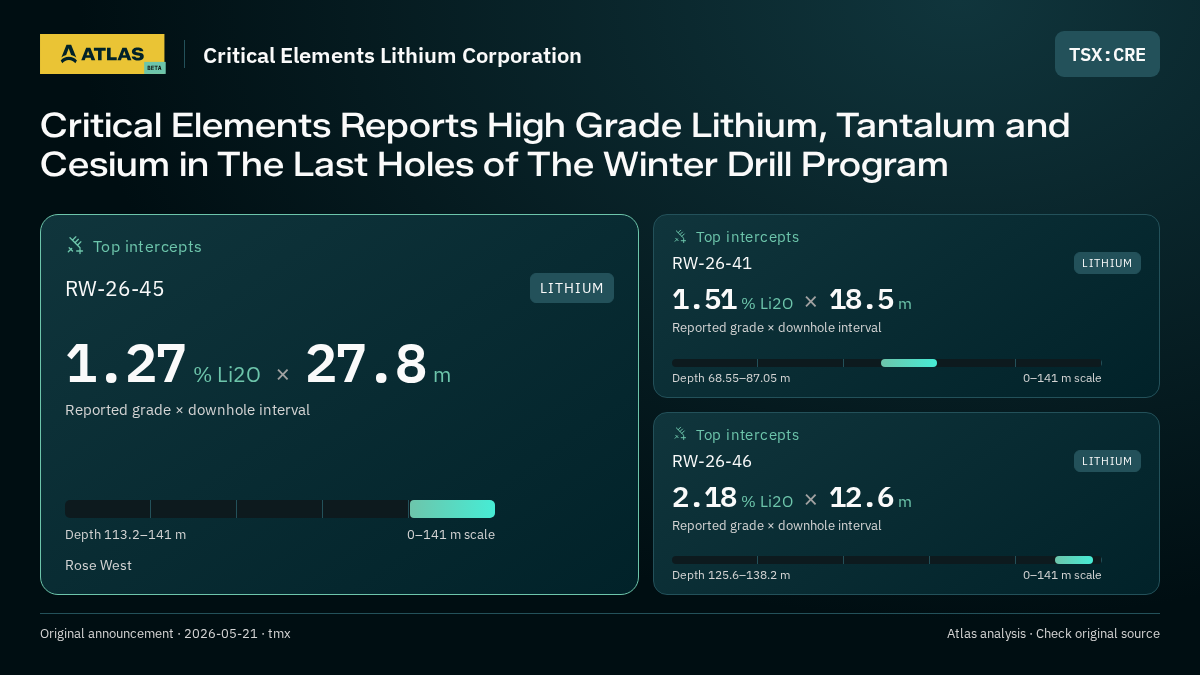Click the drill icon in RW-26-46 card
Image resolution: width=1200 pixels, height=675 pixels.
680,434
